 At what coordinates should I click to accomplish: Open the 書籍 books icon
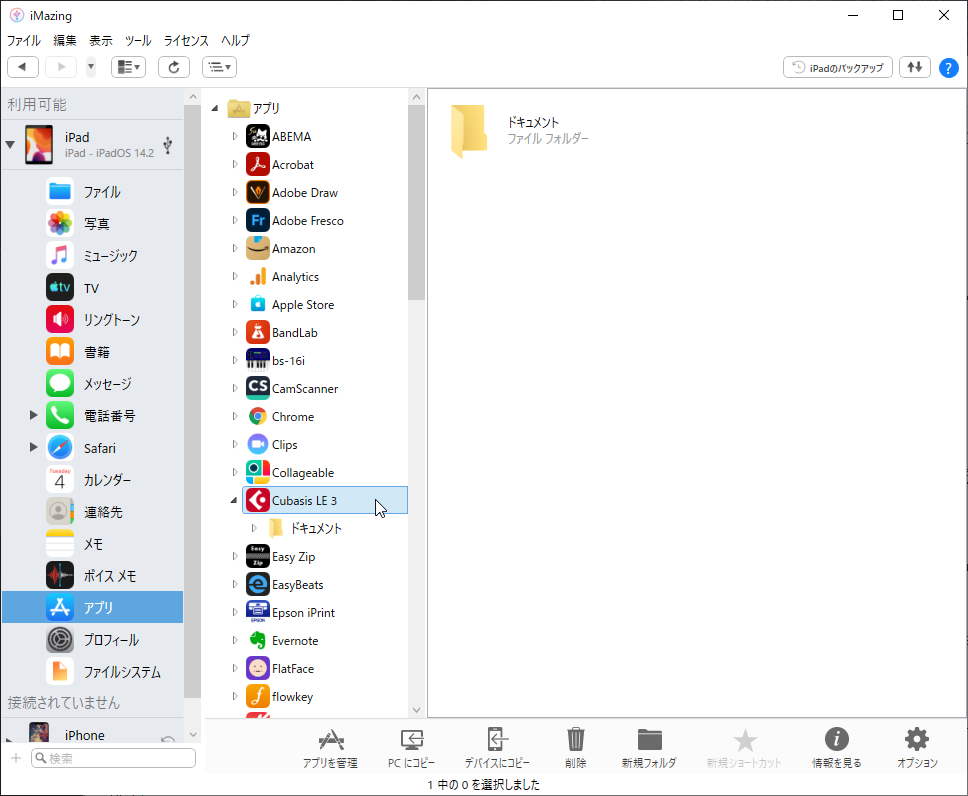(60, 351)
